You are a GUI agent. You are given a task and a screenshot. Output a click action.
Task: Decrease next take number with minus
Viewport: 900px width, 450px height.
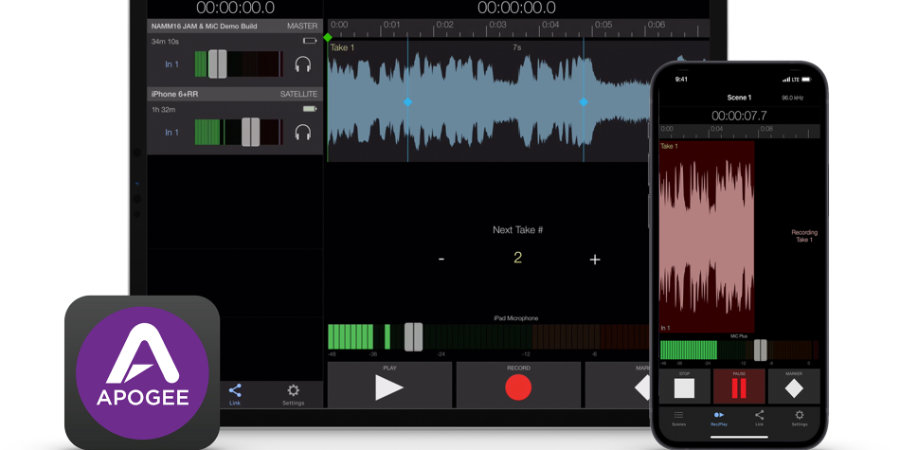(441, 259)
